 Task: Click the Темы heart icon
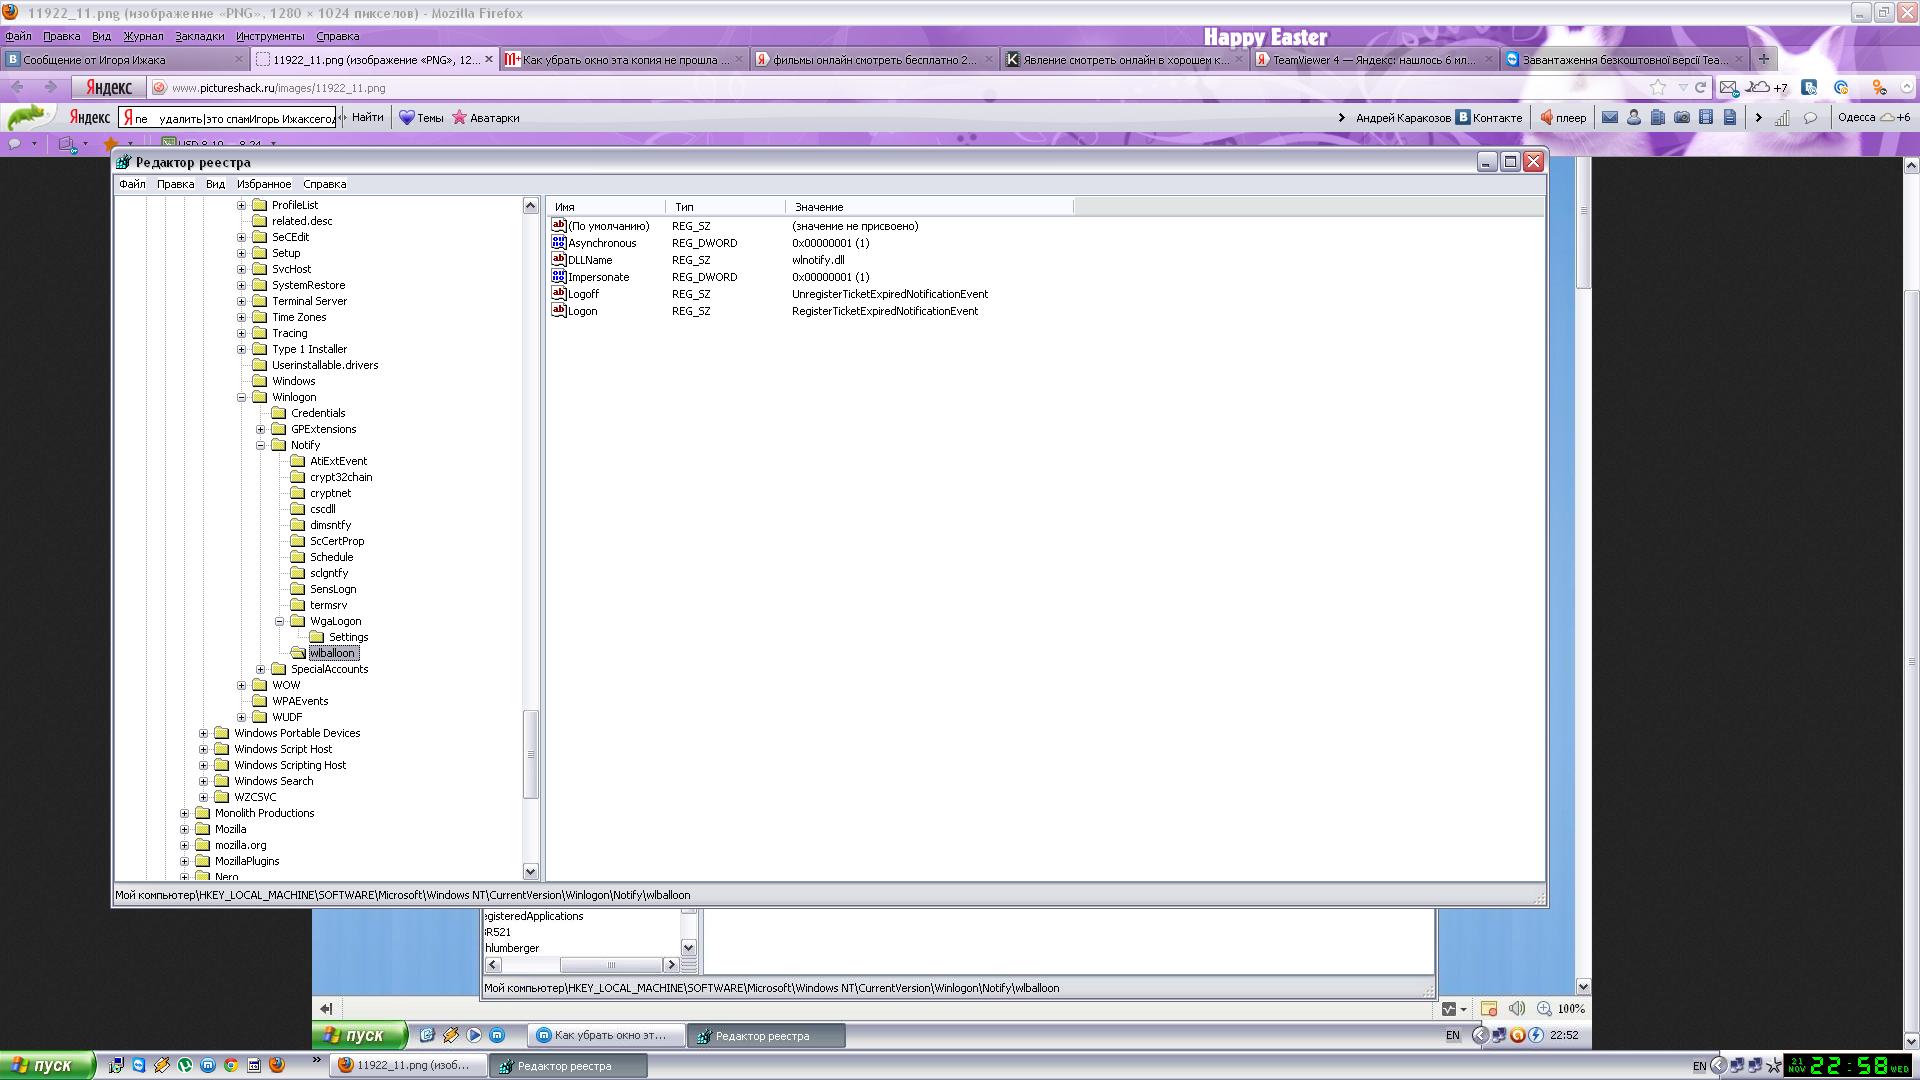pyautogui.click(x=406, y=117)
